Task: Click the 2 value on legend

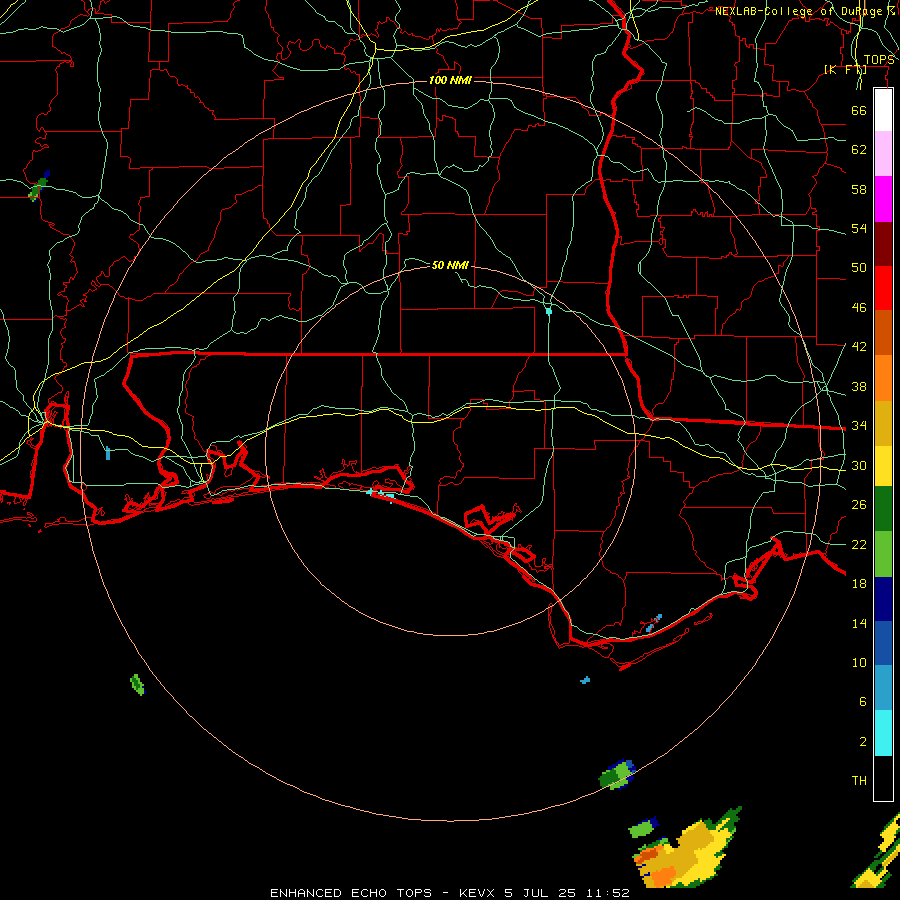Action: [862, 742]
